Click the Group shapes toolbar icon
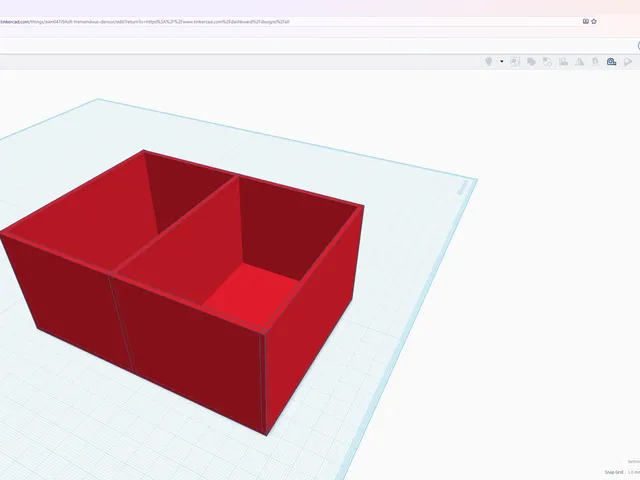 click(x=531, y=62)
